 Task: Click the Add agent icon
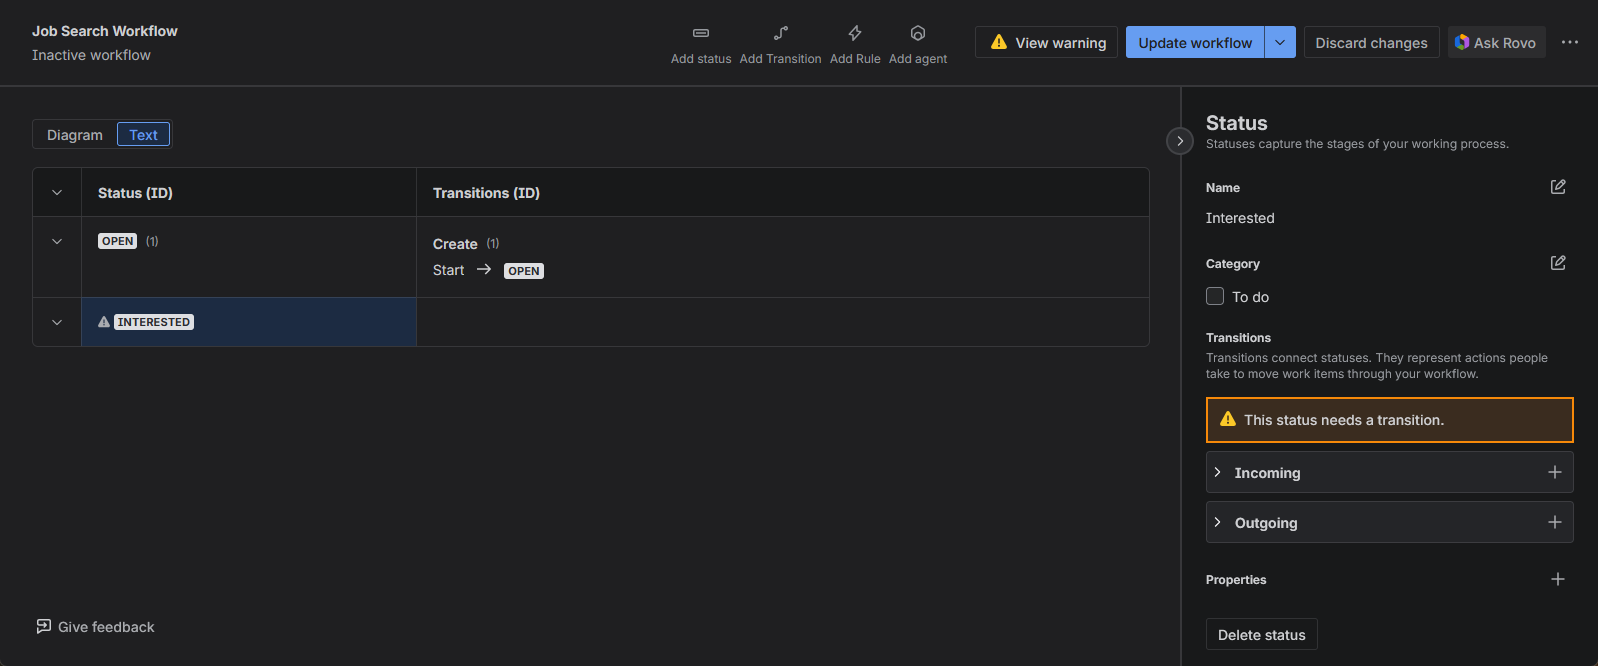(x=918, y=33)
